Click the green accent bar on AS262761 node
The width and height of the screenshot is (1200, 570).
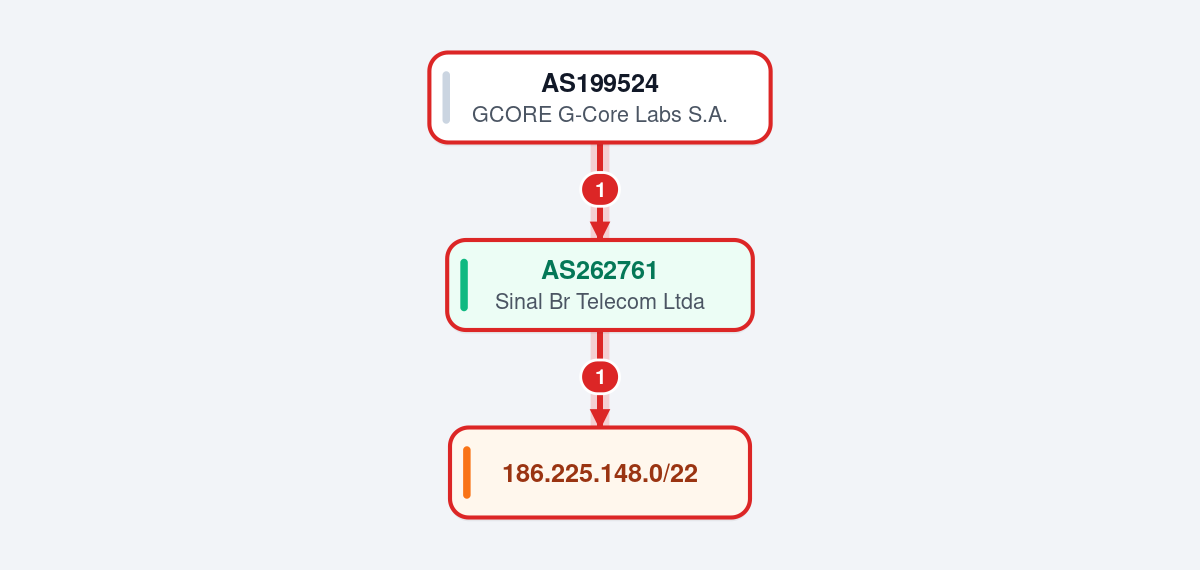(x=464, y=285)
